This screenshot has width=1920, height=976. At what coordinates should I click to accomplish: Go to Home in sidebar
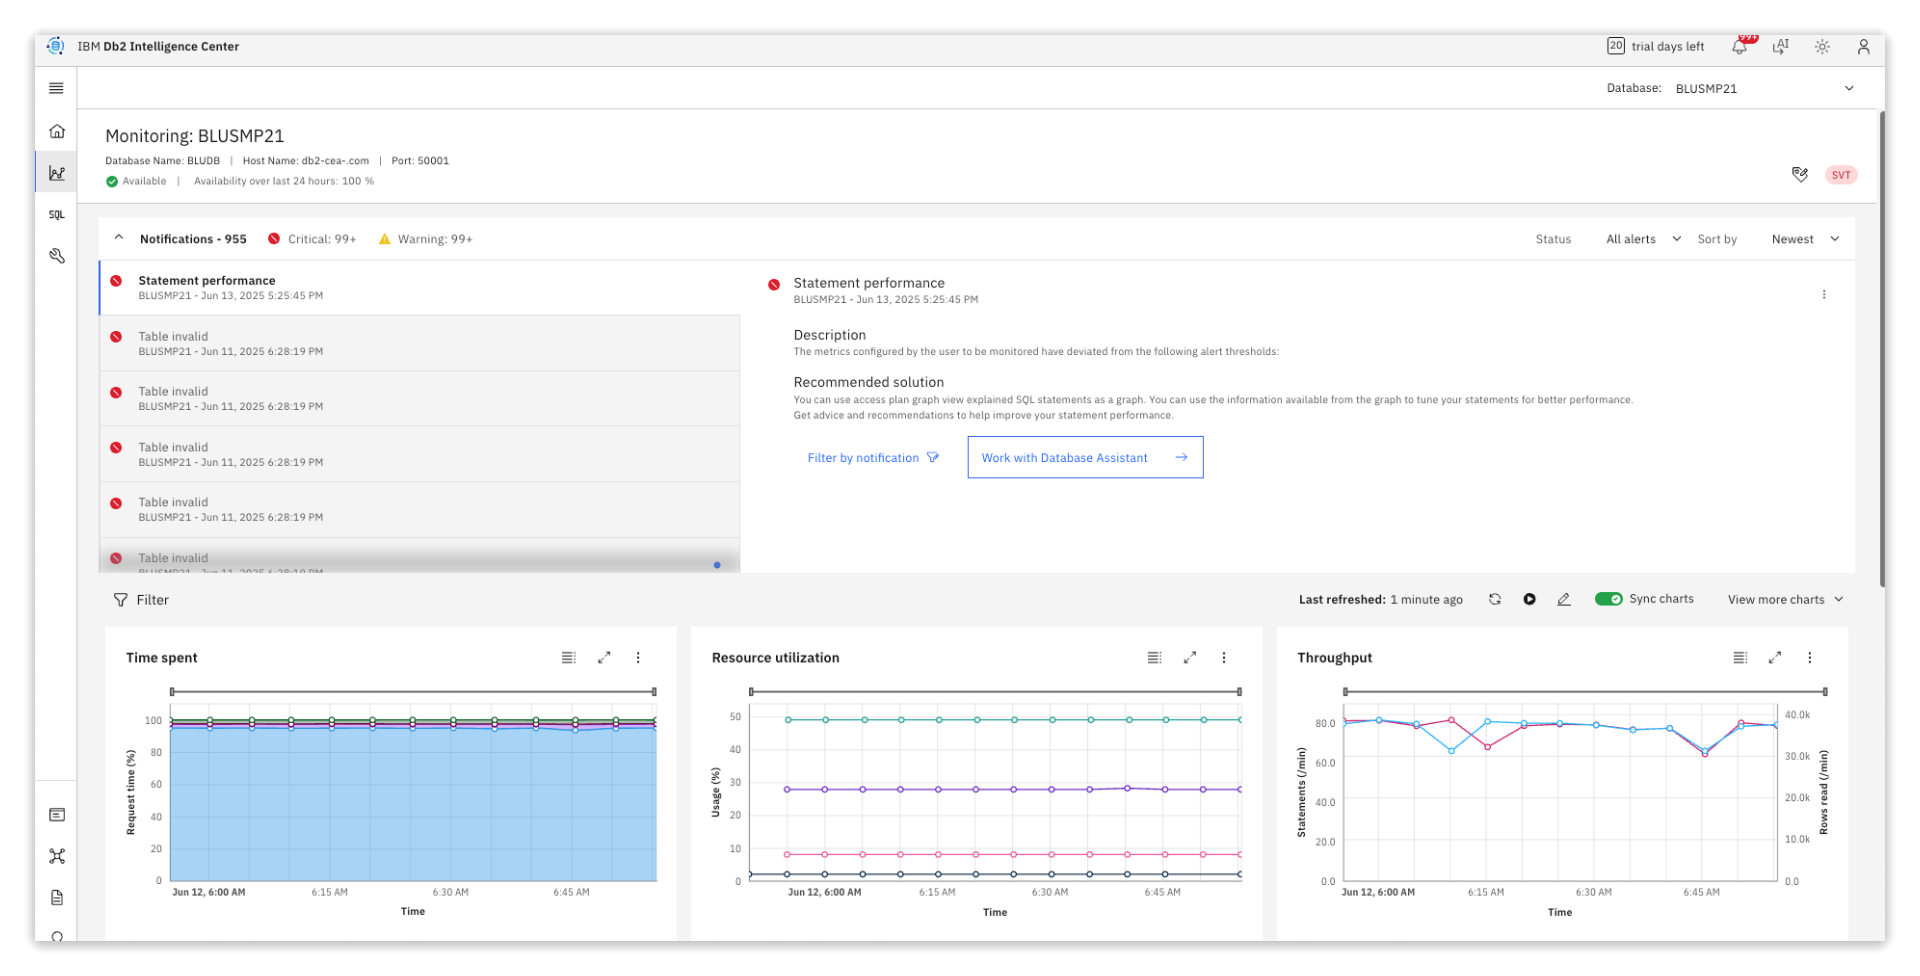pyautogui.click(x=57, y=131)
